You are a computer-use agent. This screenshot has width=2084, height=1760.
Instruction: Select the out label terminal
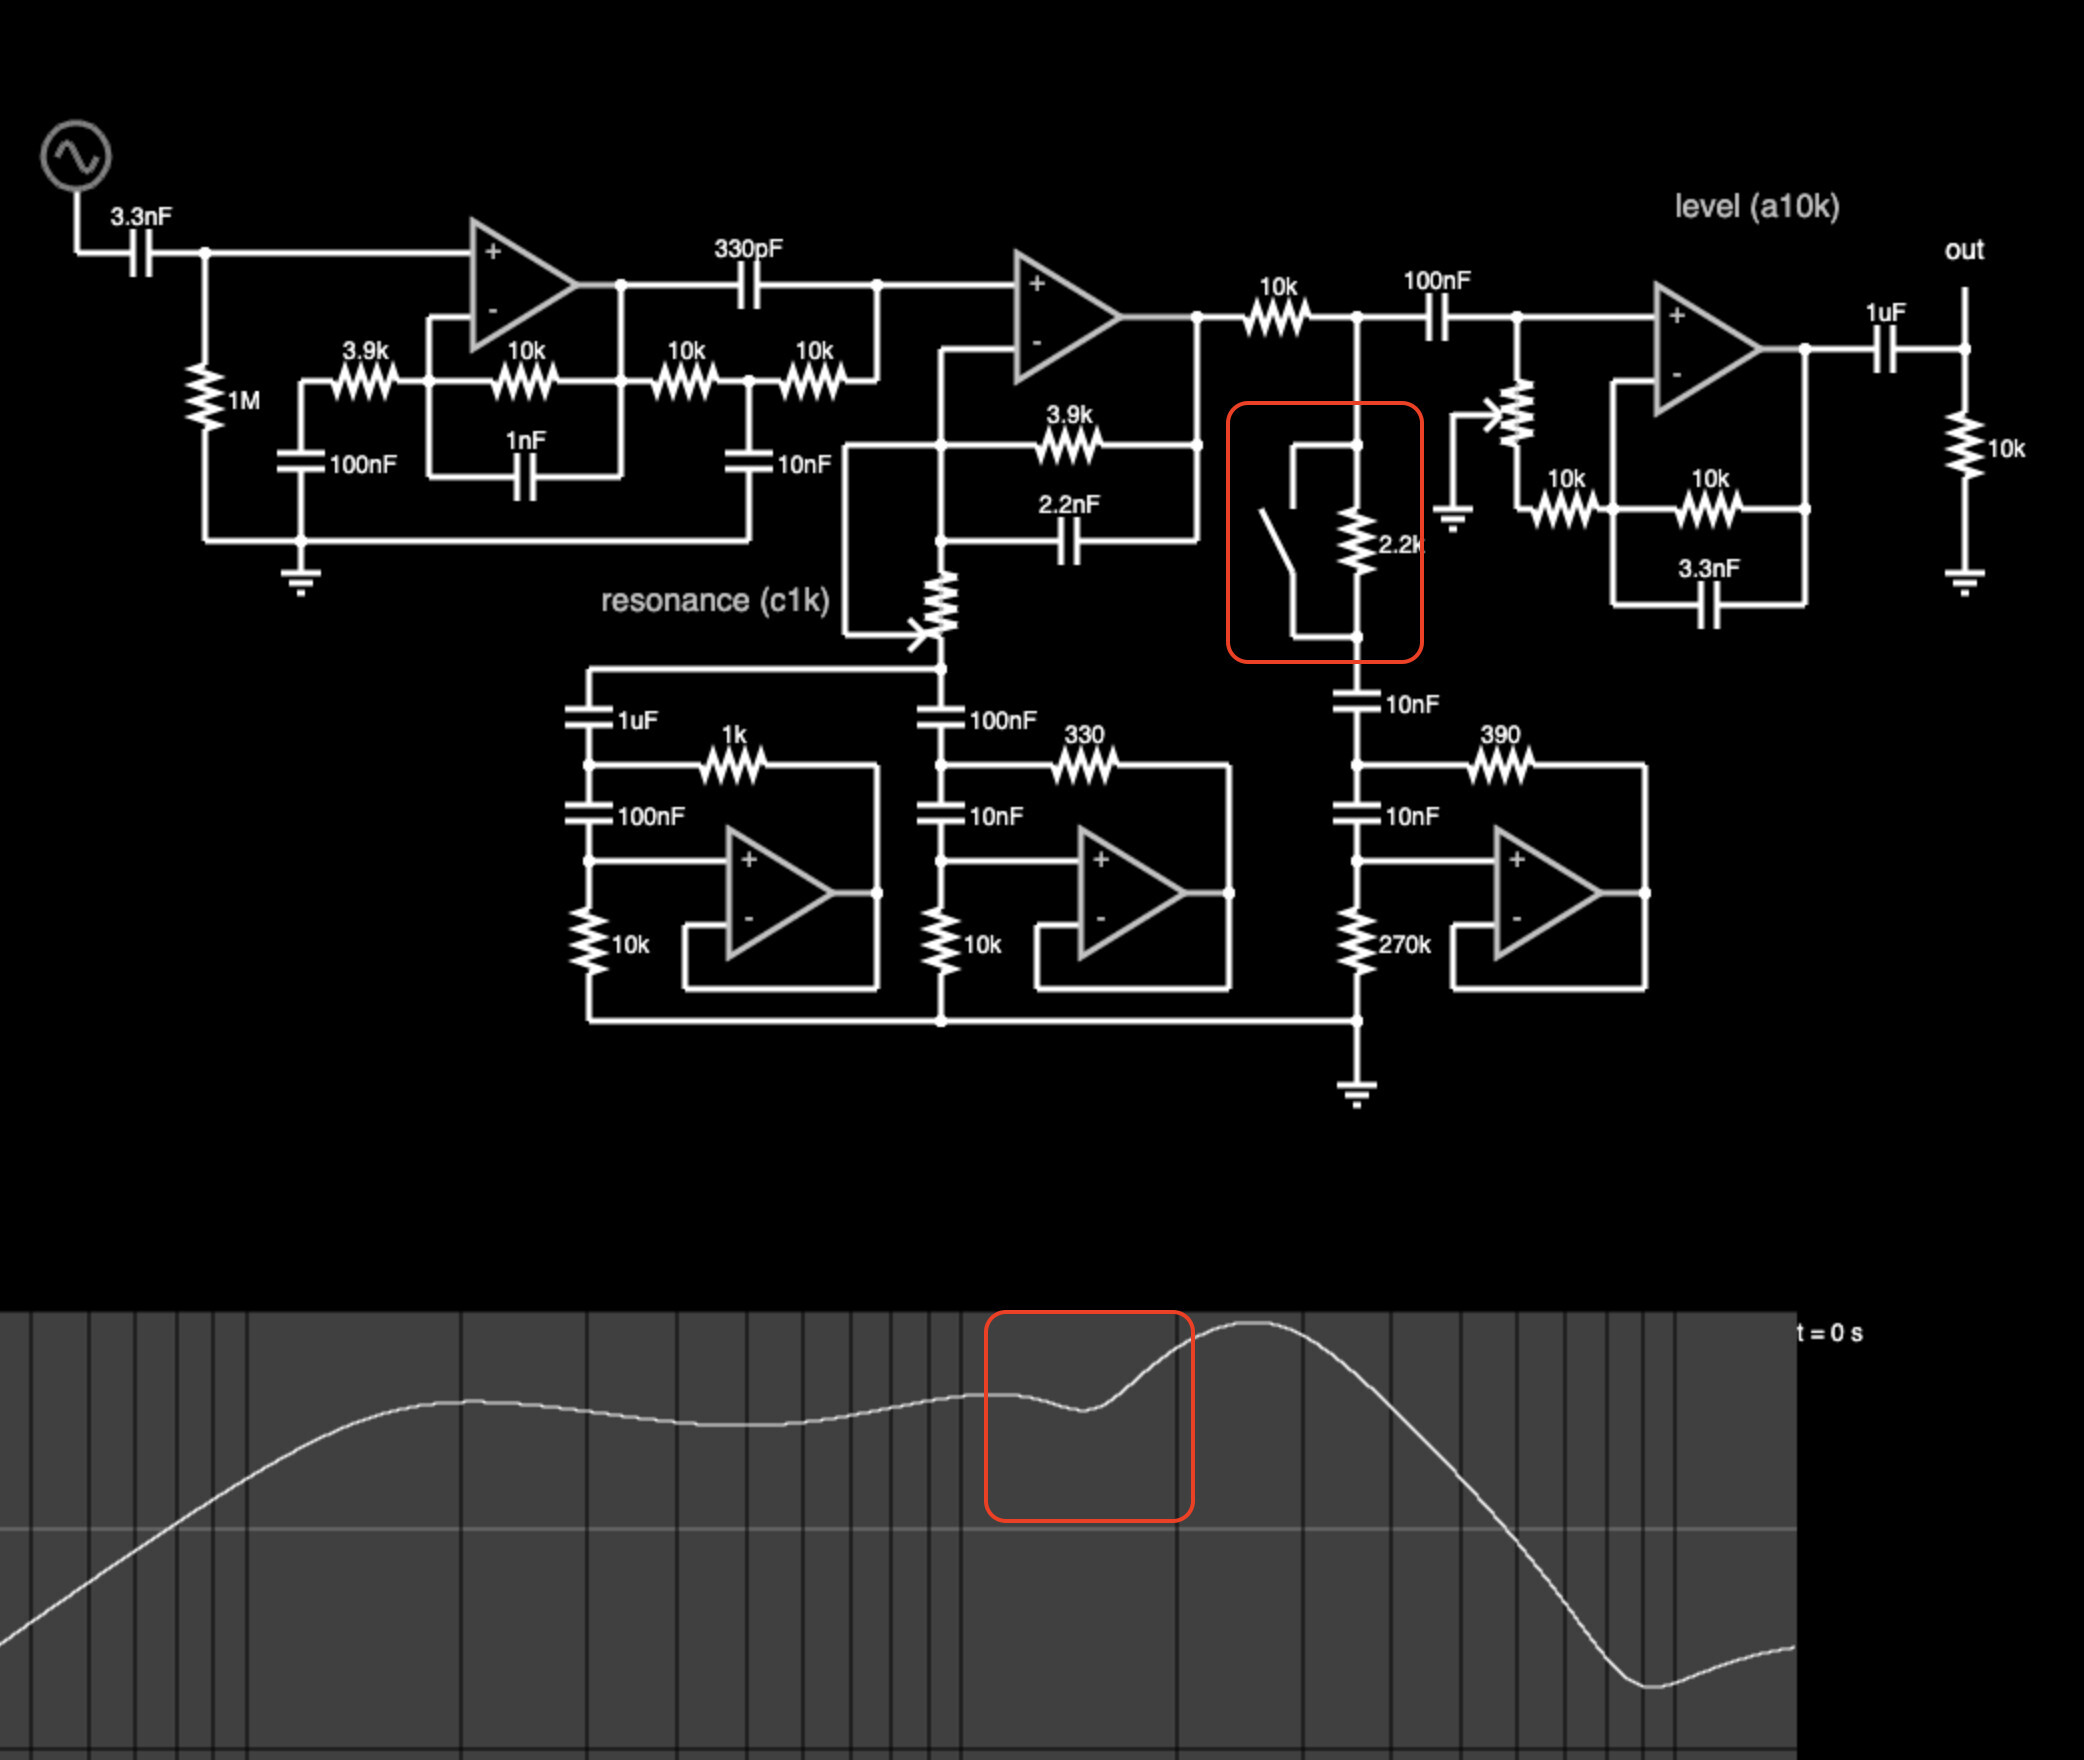pos(1964,250)
